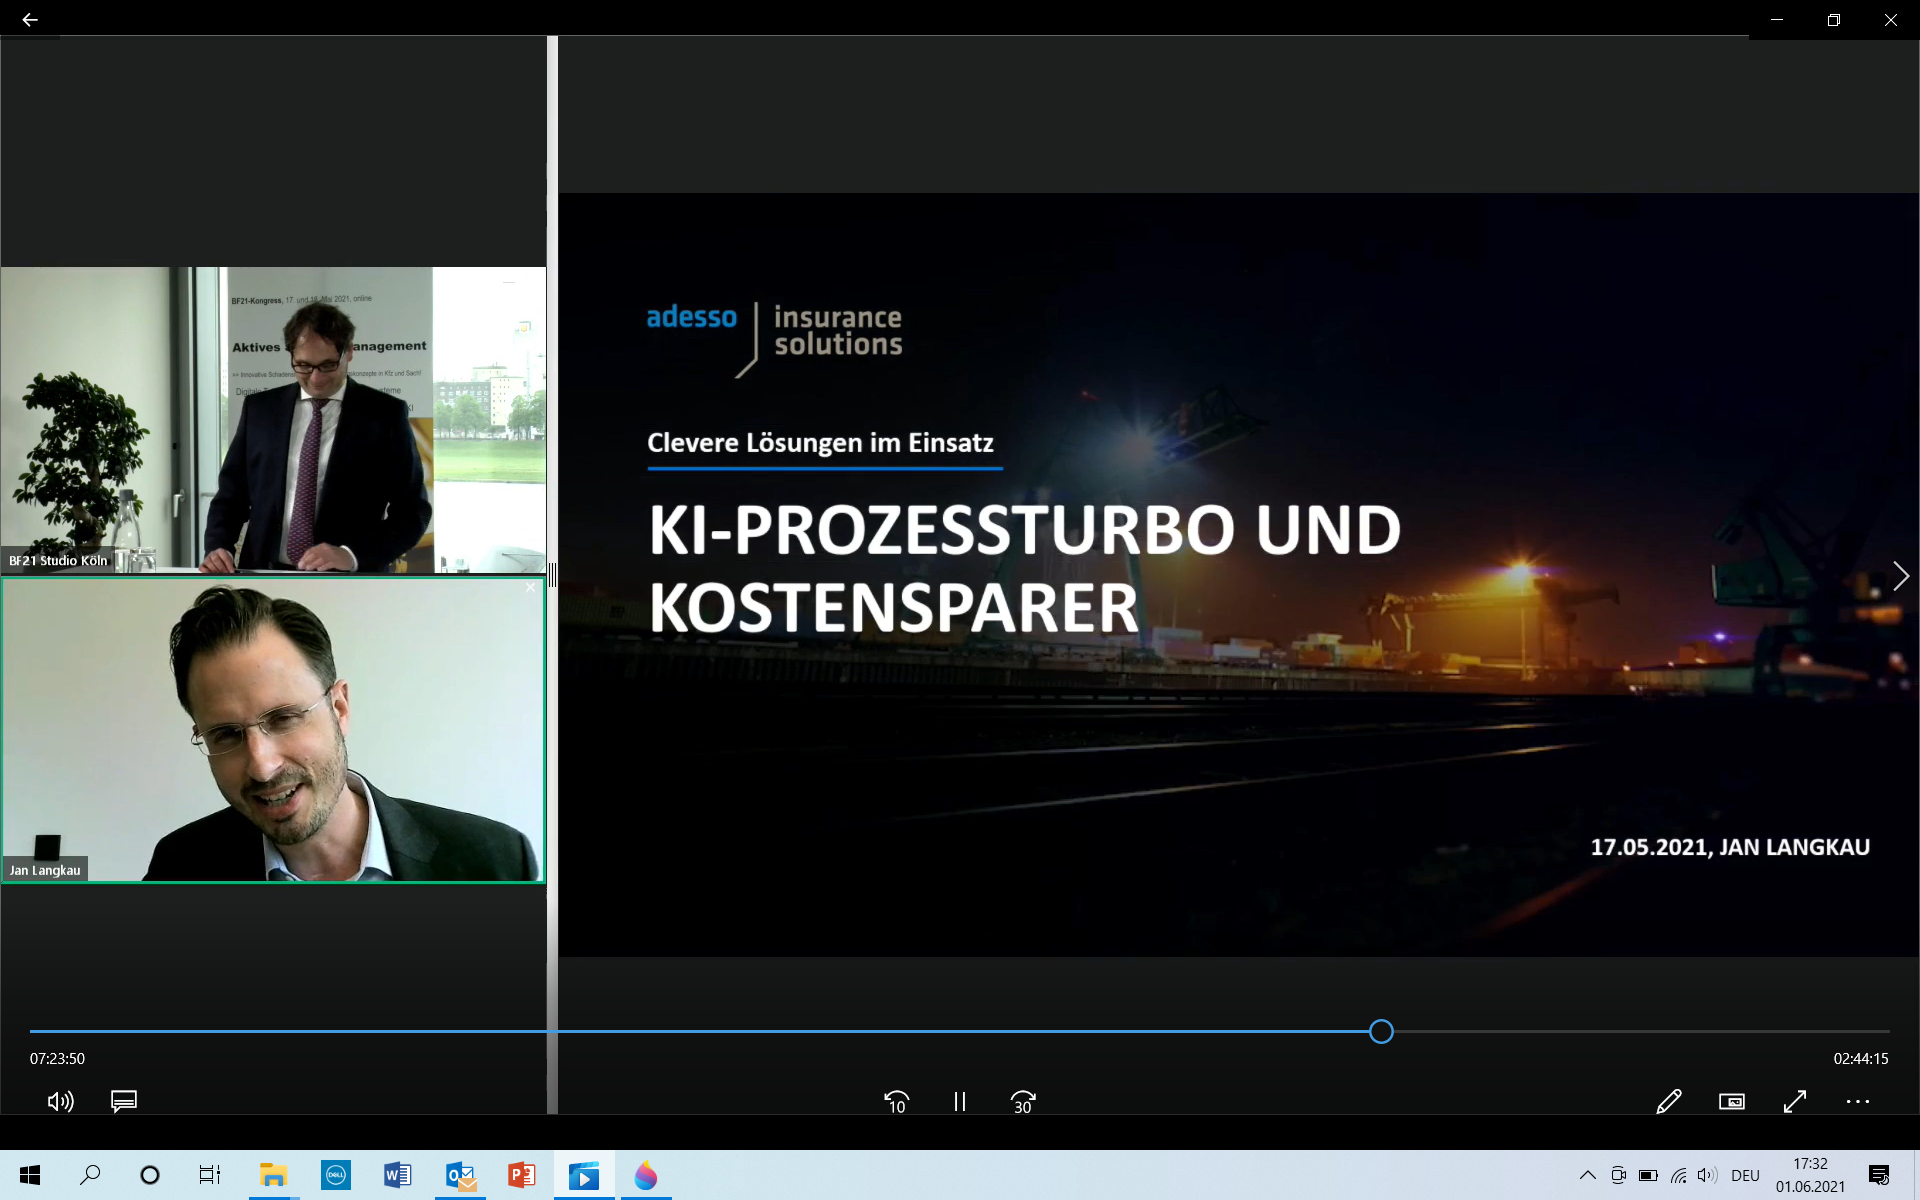
Task: Select the BF21 Studio Köln video tile
Action: (273, 420)
